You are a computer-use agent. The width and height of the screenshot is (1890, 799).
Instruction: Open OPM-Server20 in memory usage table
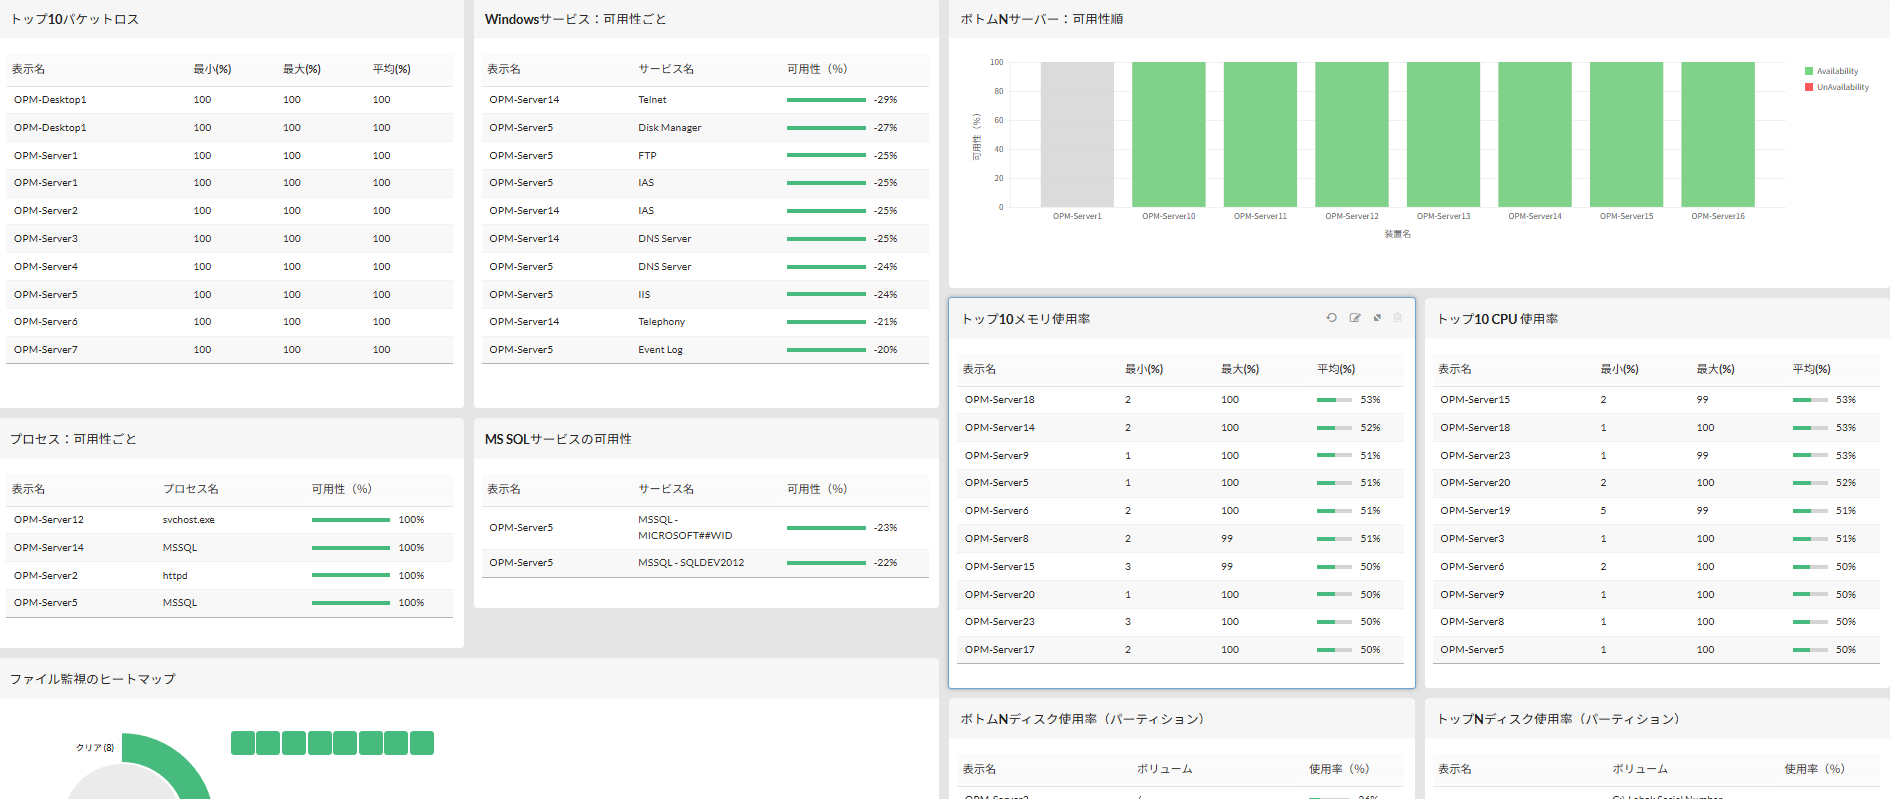point(1000,595)
